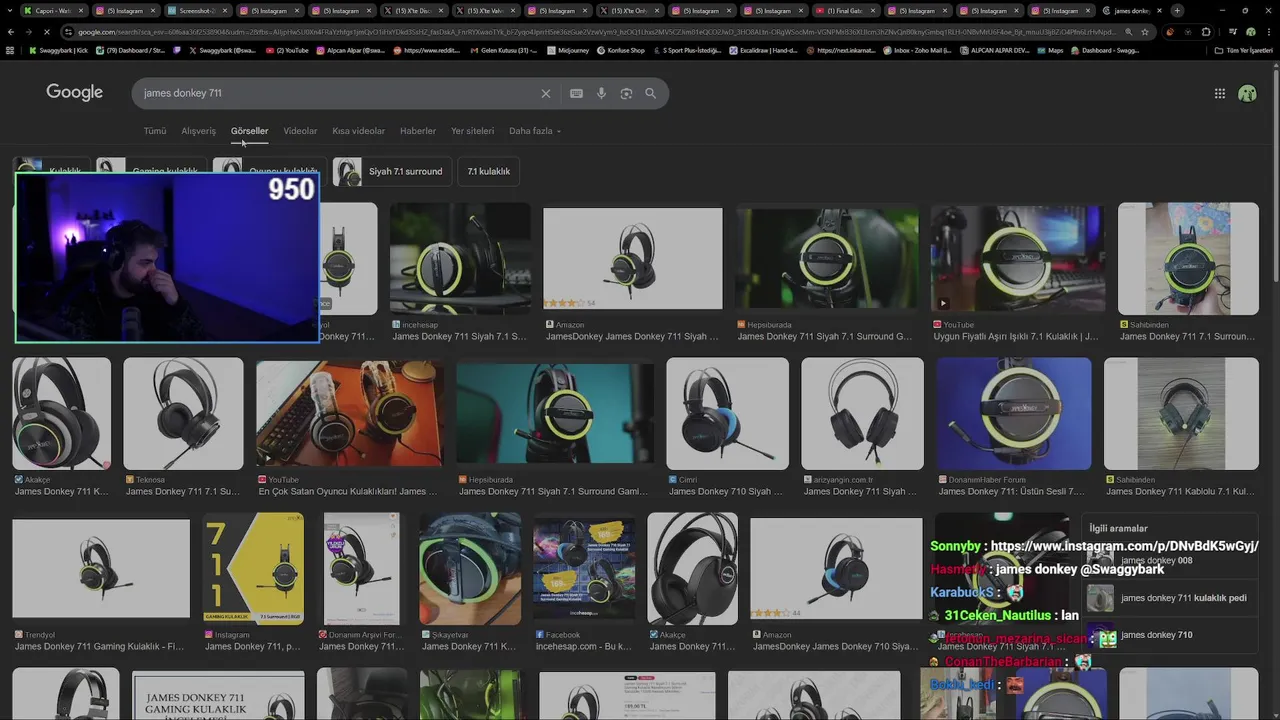Switch to the Tümü results tab

point(155,131)
